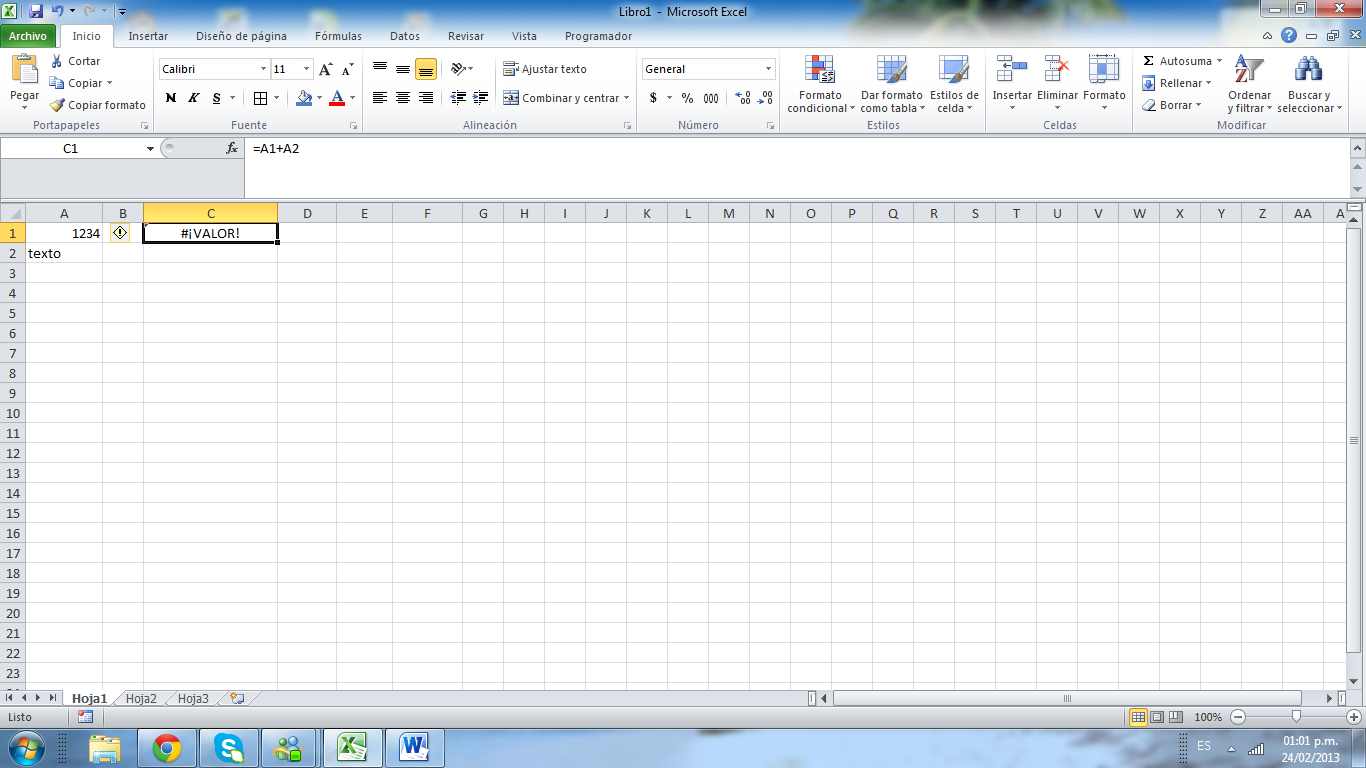Click the Autosuma sigma icon
The image size is (1366, 768).
(1149, 61)
